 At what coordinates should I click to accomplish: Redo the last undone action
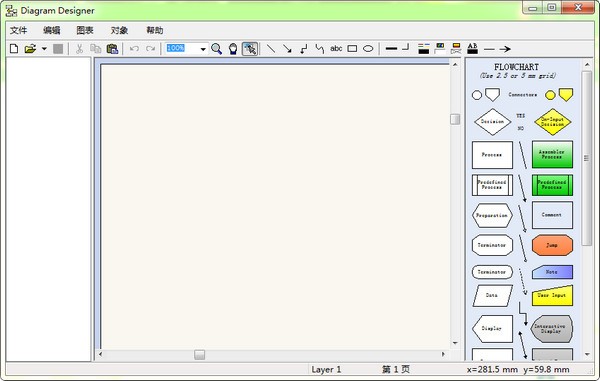pyautogui.click(x=150, y=49)
